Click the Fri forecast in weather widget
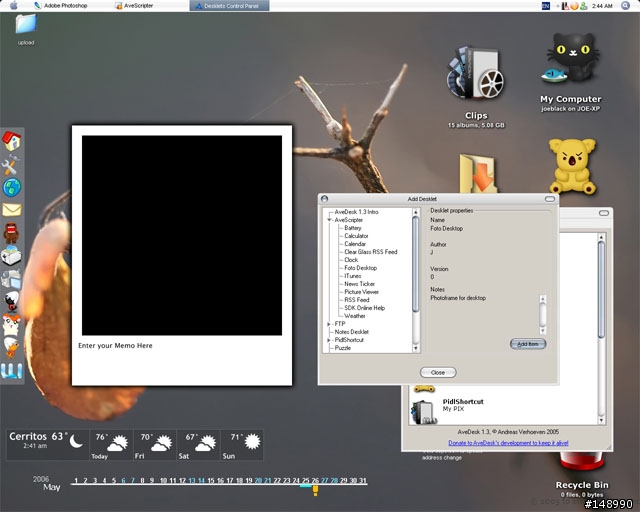Viewport: 640px width, 512px height. 155,444
